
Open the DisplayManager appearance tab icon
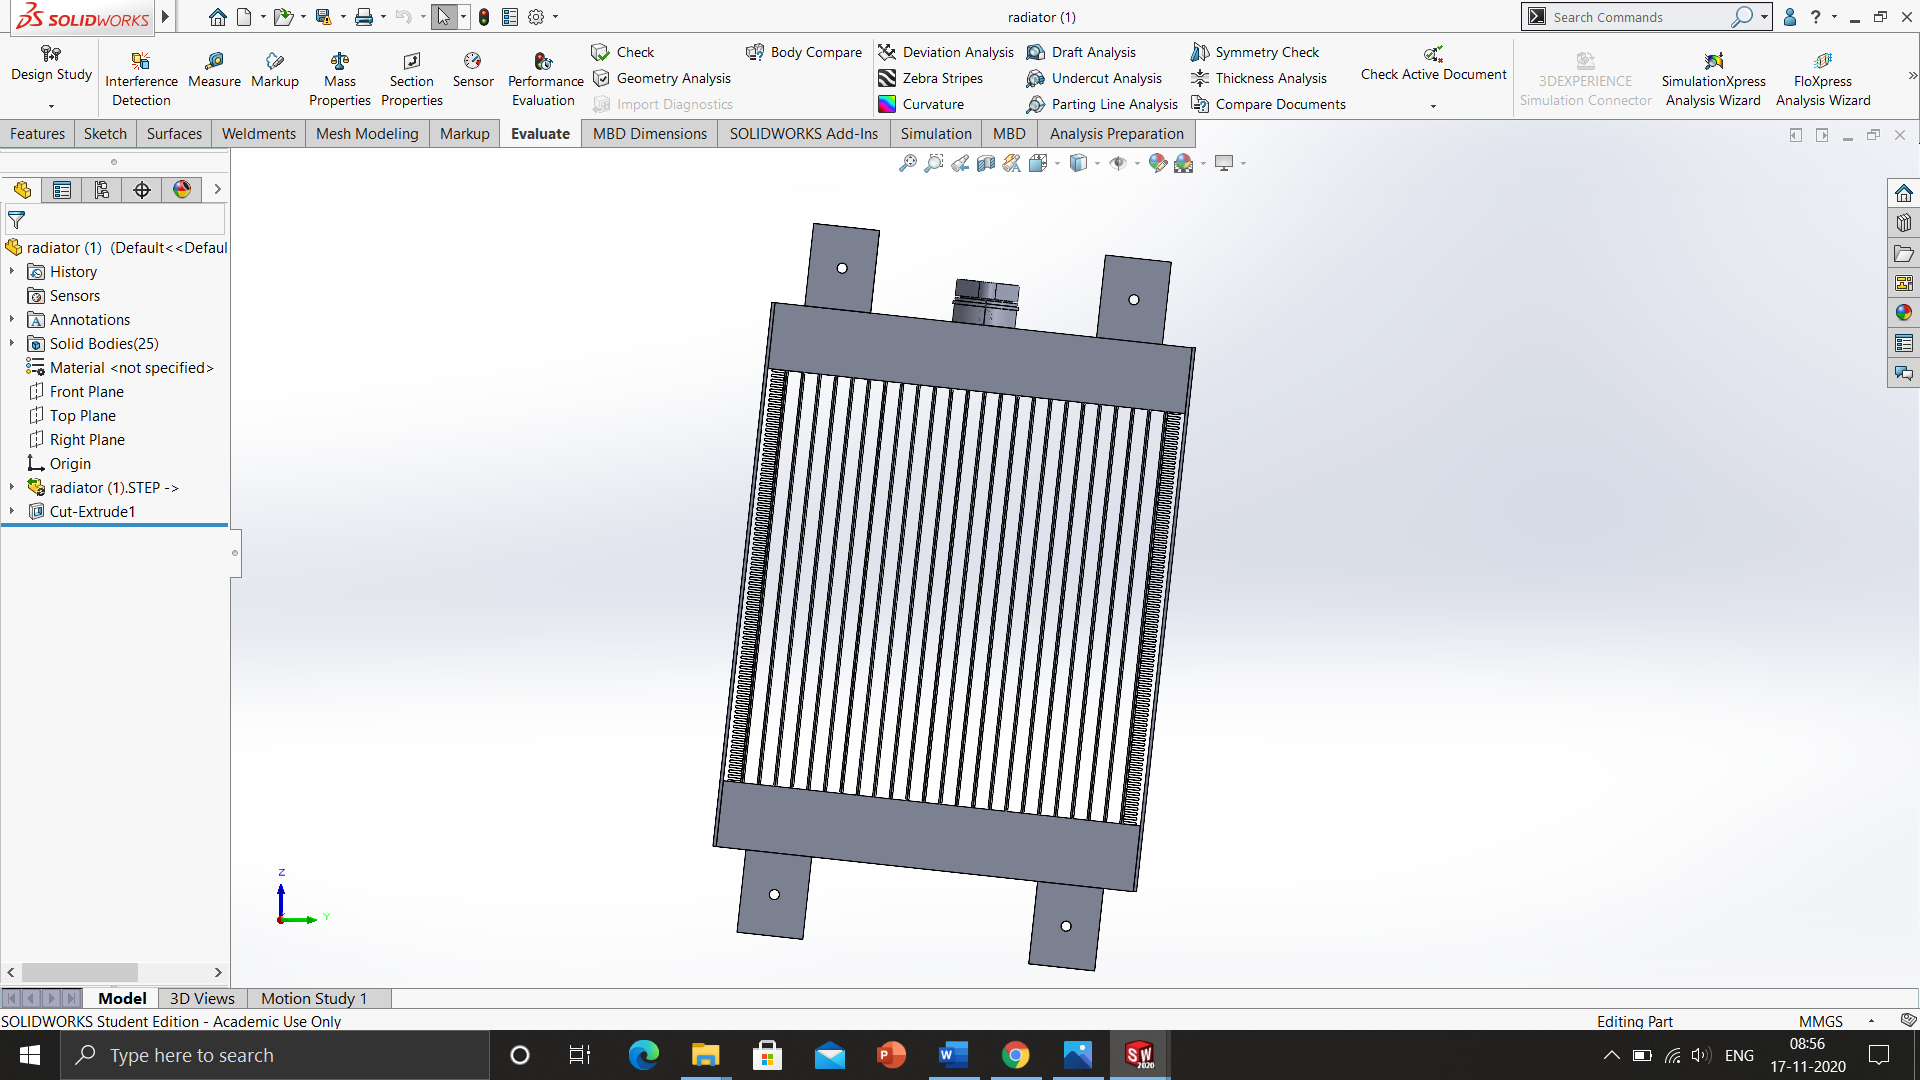(182, 190)
